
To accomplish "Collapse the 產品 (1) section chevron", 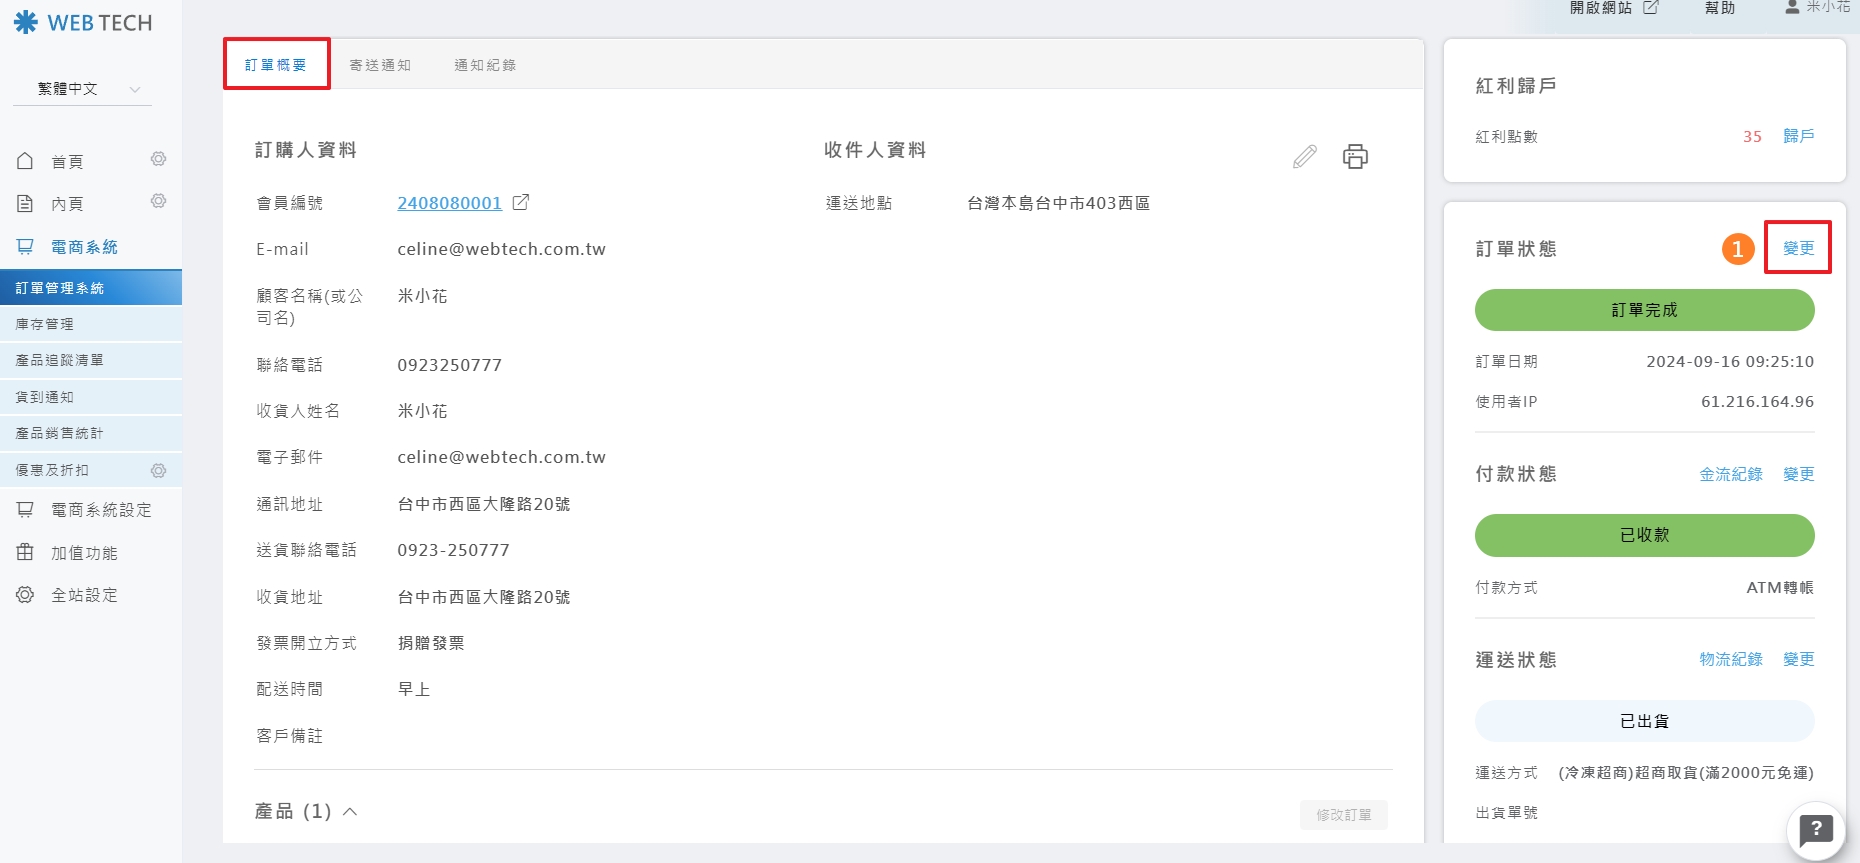I will tap(350, 811).
